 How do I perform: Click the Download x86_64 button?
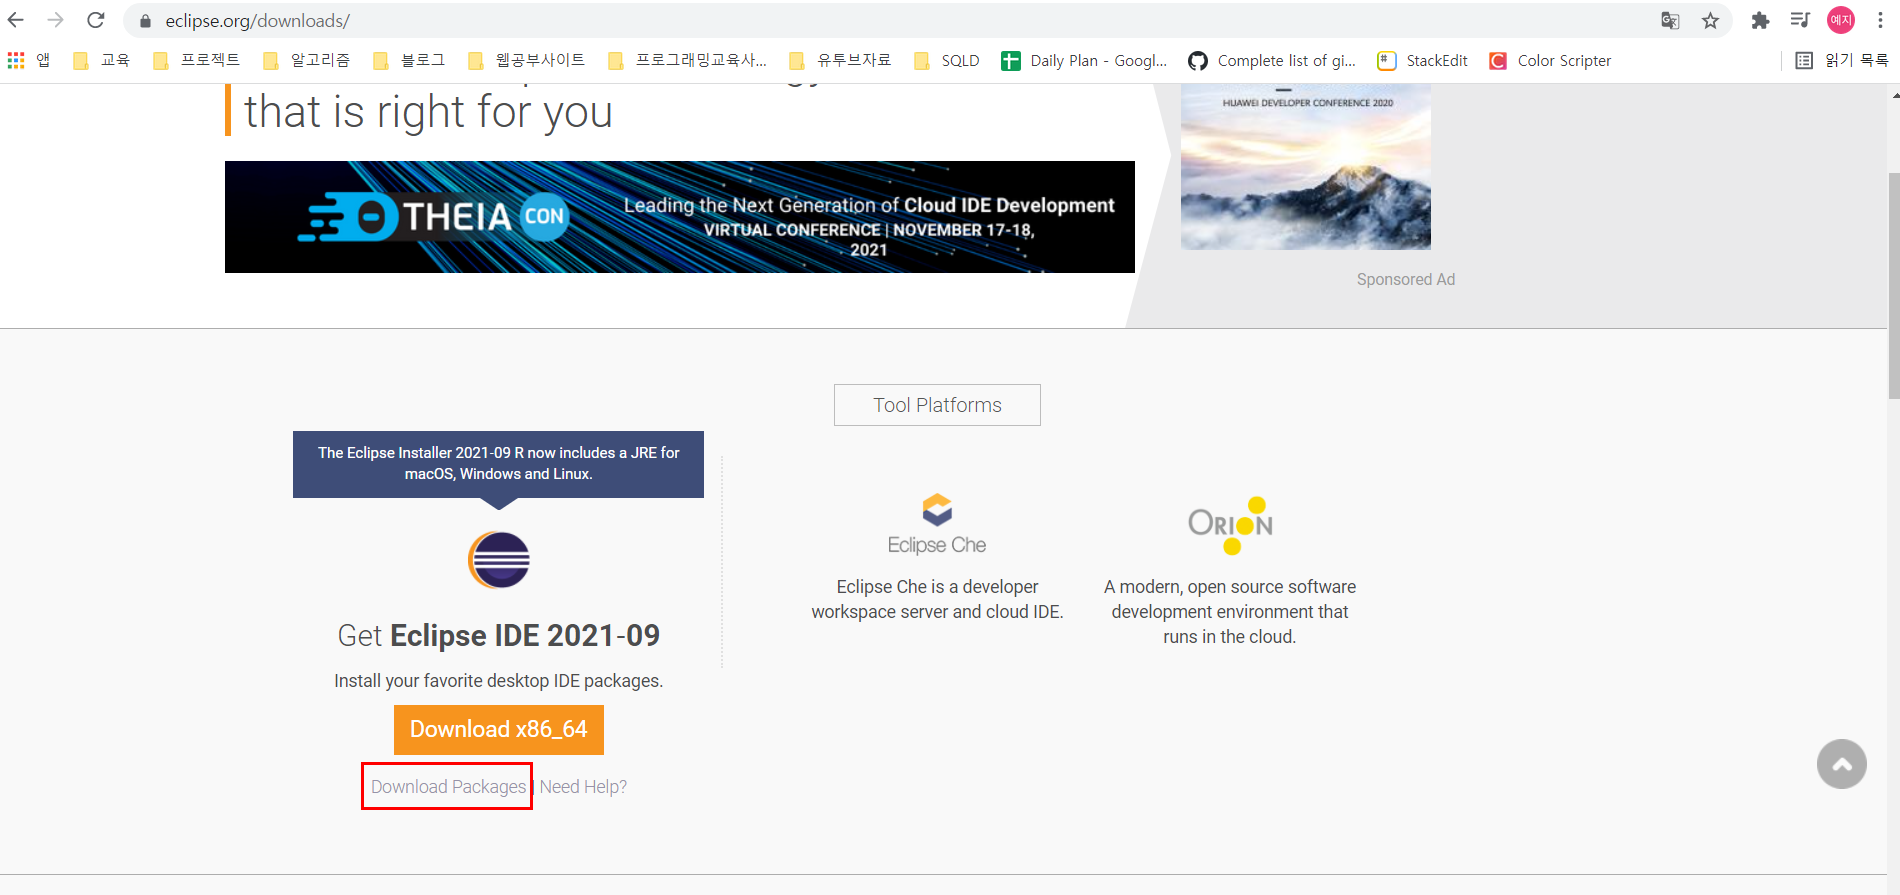tap(499, 730)
